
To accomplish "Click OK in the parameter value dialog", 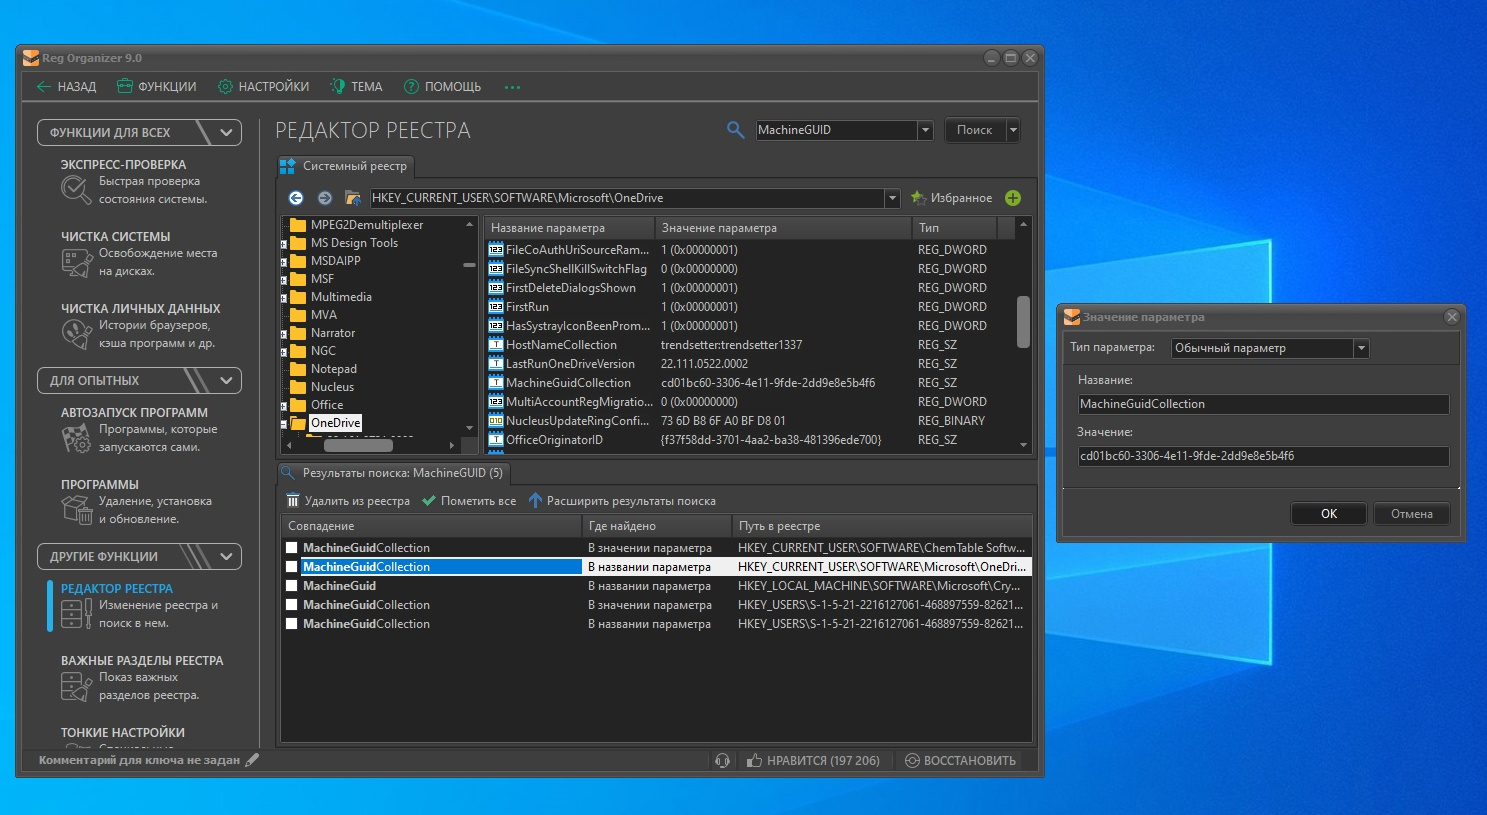I will pos(1329,514).
